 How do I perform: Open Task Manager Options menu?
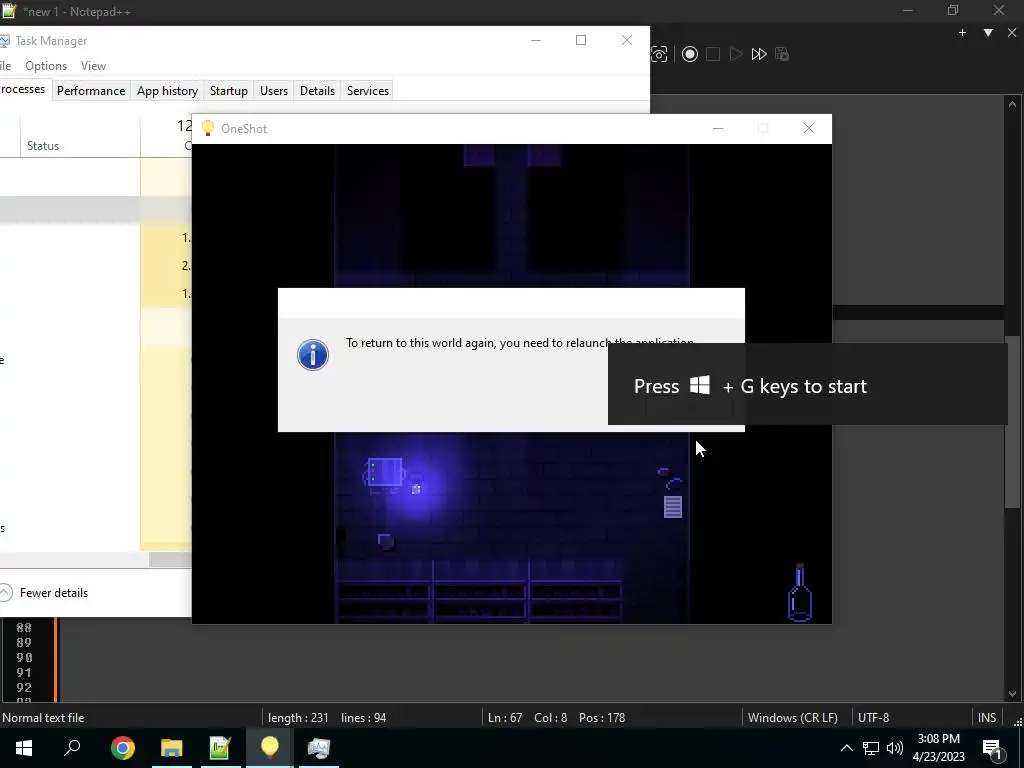(46, 66)
